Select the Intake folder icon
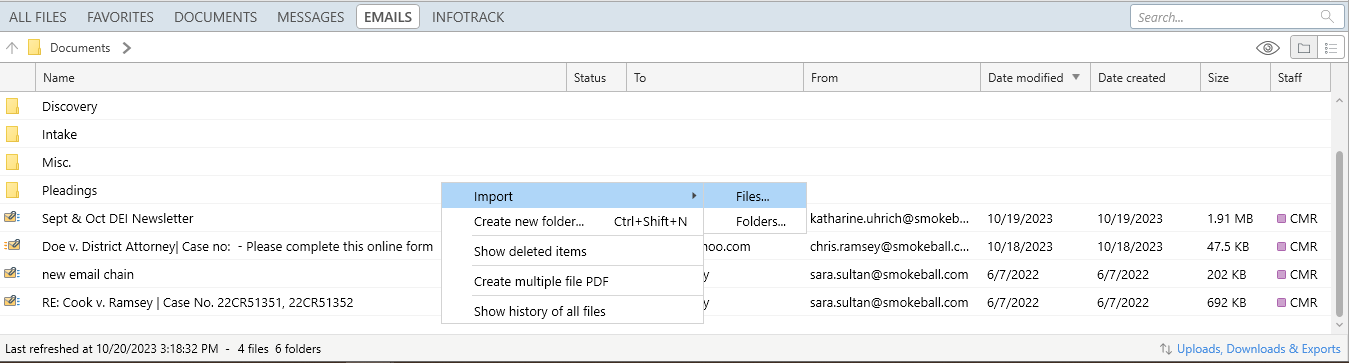 point(12,134)
